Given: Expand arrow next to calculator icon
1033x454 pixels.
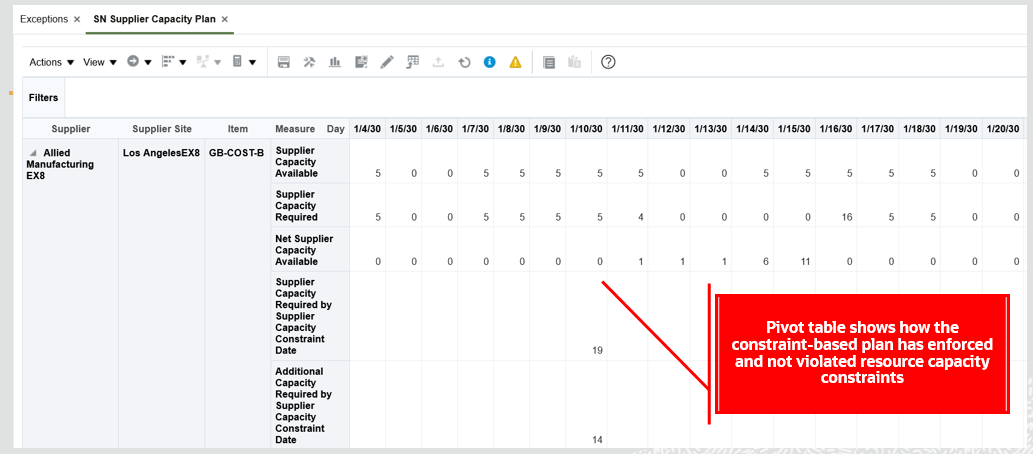Looking at the screenshot, I should point(252,63).
